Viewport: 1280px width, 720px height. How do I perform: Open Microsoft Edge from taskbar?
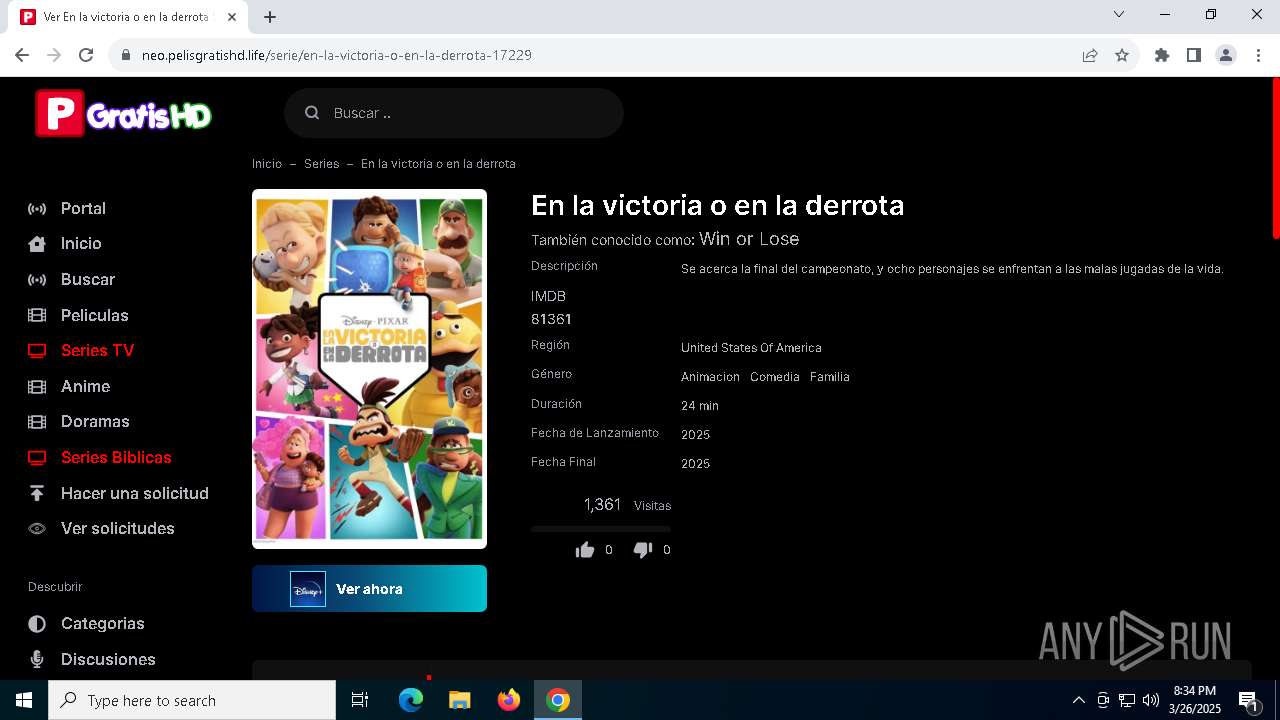click(411, 700)
